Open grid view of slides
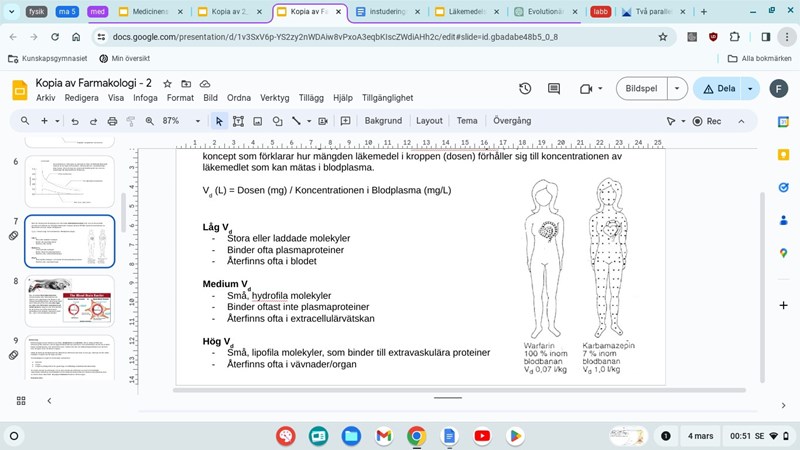The image size is (800, 450). (x=21, y=400)
